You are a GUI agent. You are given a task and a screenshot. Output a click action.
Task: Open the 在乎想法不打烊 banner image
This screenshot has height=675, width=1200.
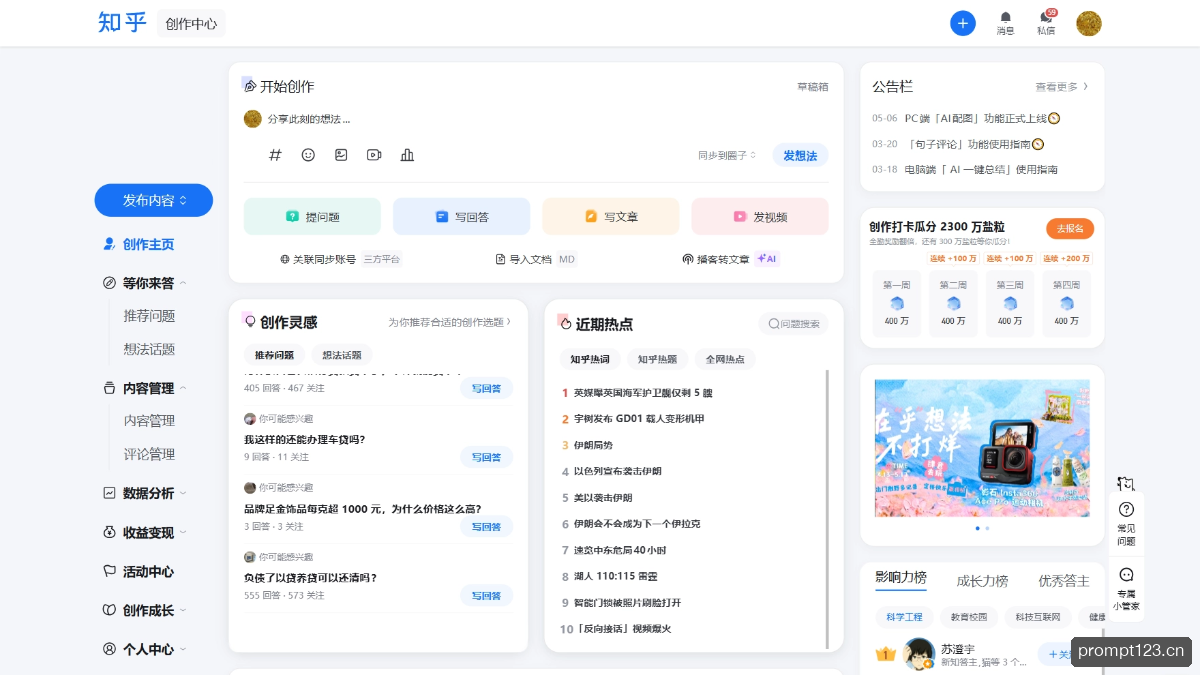click(x=982, y=448)
